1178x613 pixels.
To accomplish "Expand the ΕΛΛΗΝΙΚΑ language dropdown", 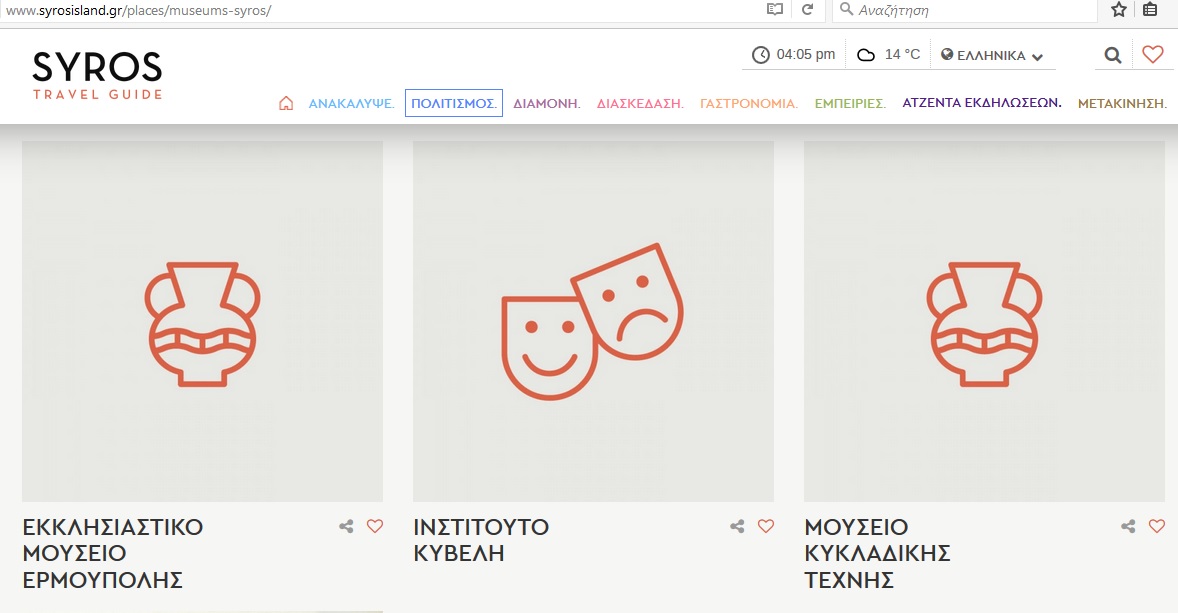I will coord(992,56).
